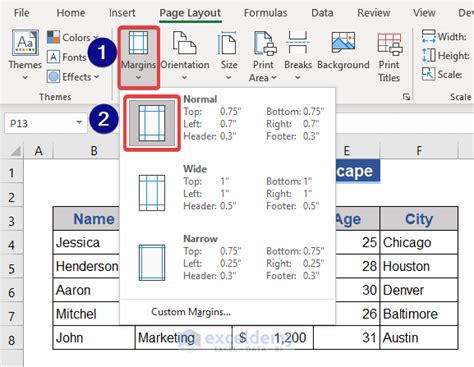Click the Name header cell
Image resolution: width=474 pixels, height=367 pixels.
coord(86,219)
